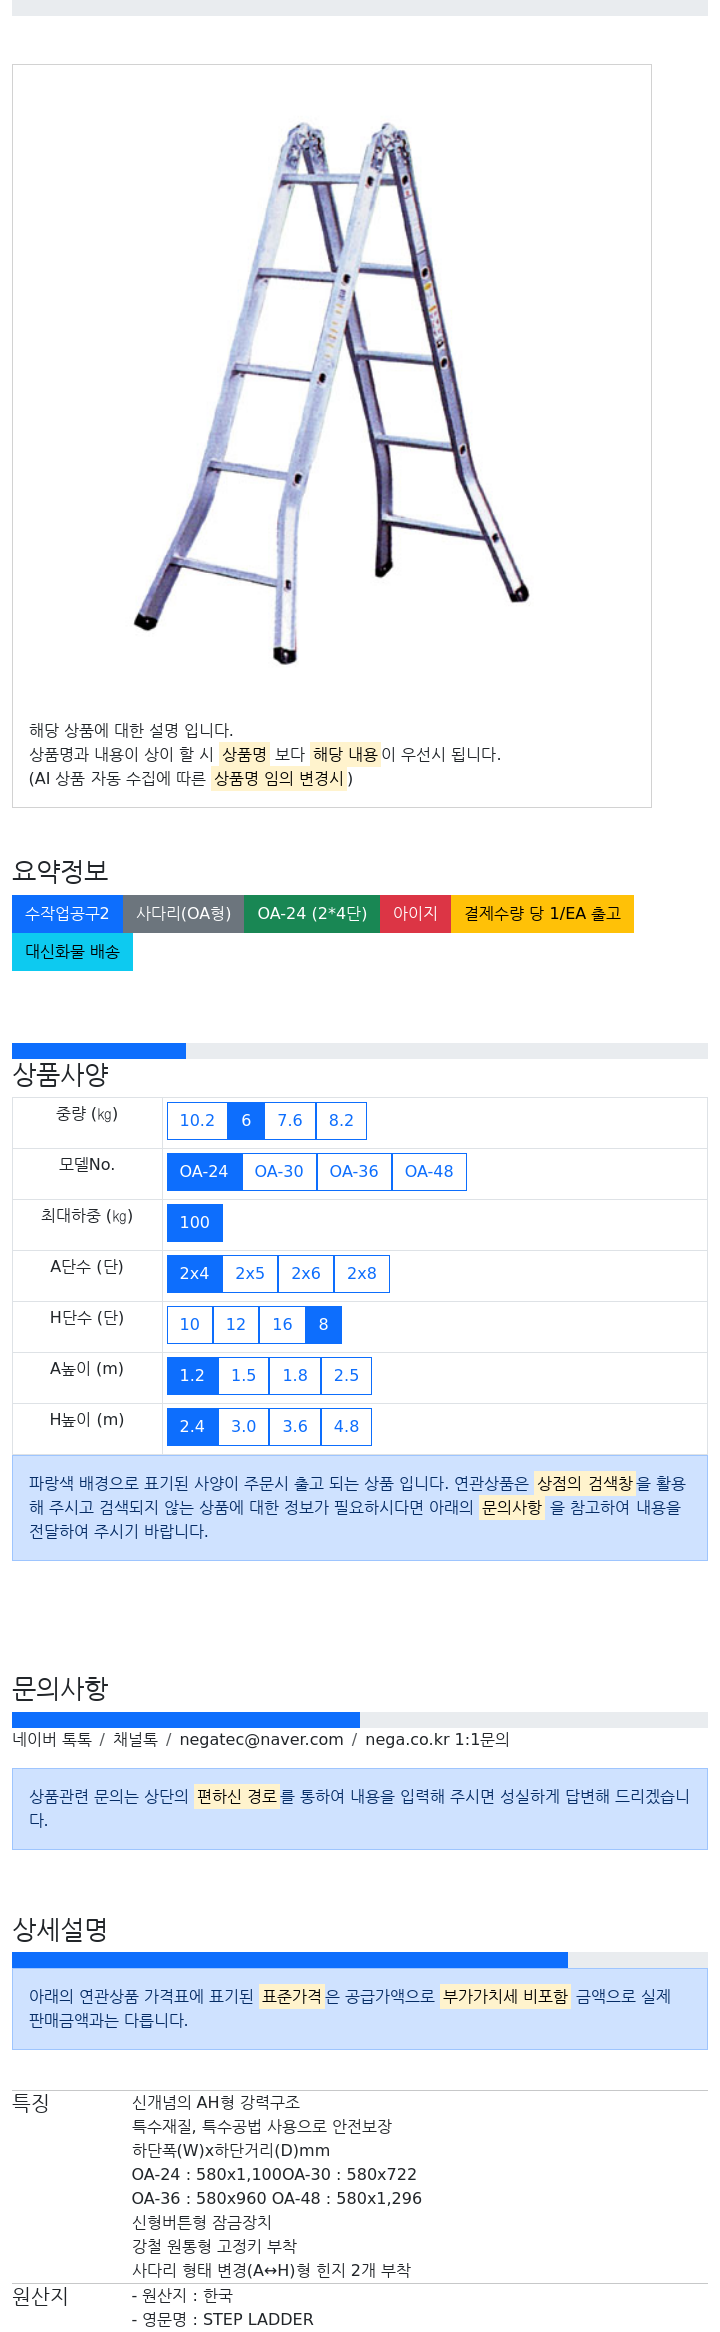This screenshot has height=2332, width=720.
Task: Choose weight option 10.2
Action: point(197,1121)
